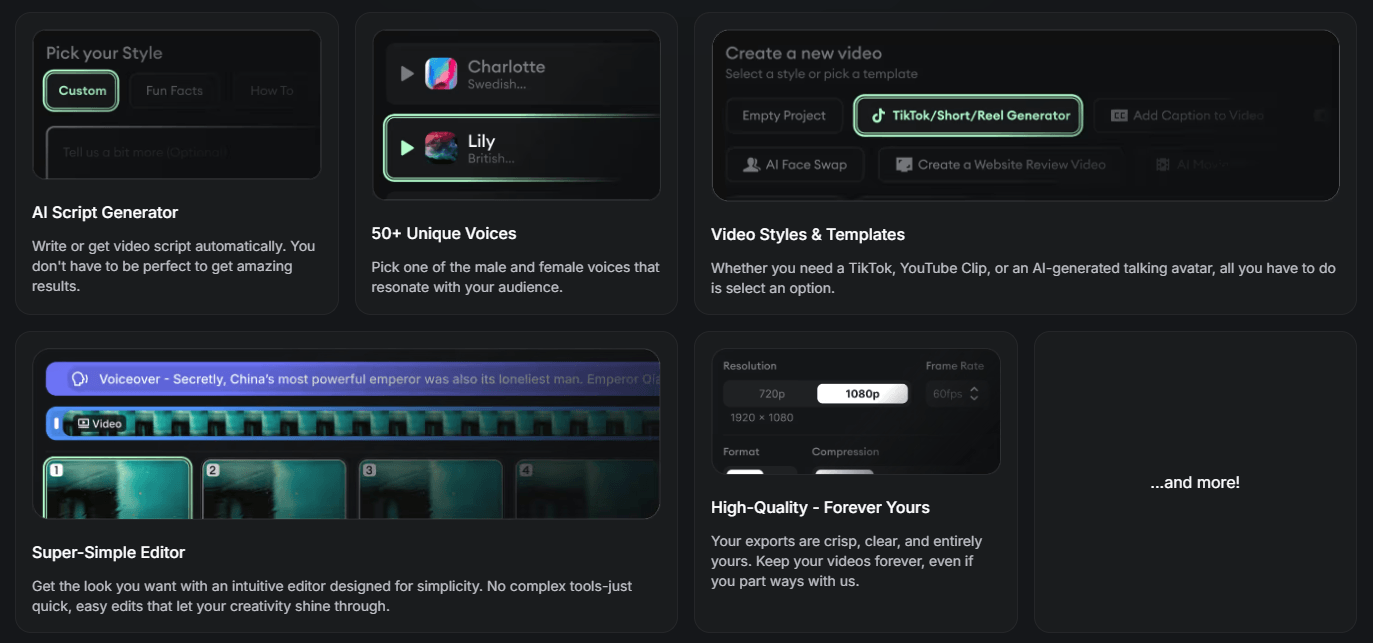Select the Charlotte voice row
This screenshot has width=1373, height=643.
pyautogui.click(x=523, y=74)
